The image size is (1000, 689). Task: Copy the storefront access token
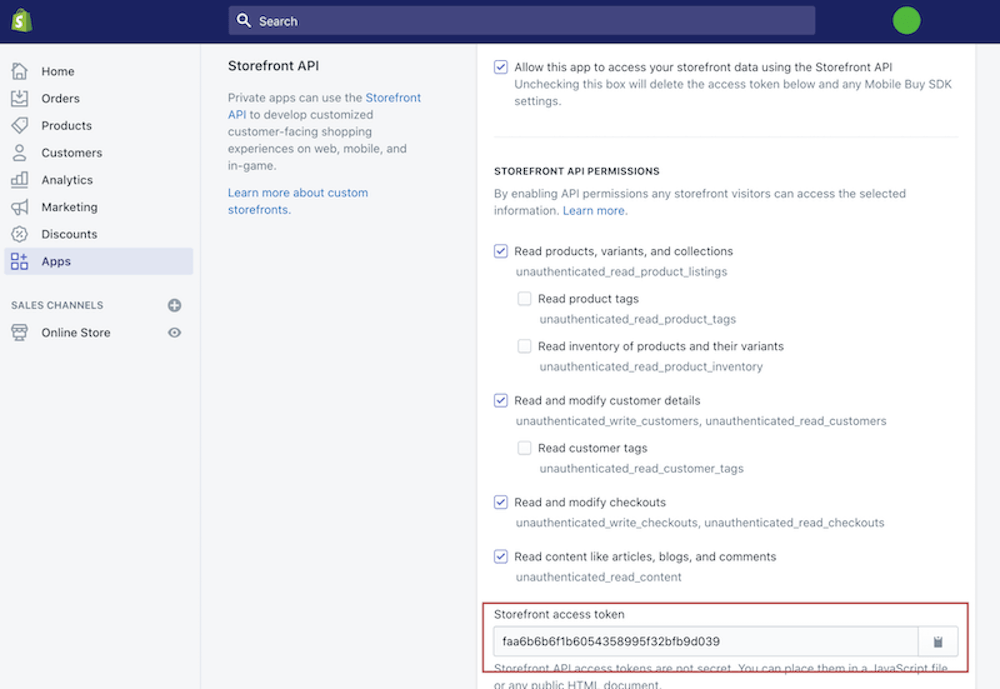click(938, 641)
